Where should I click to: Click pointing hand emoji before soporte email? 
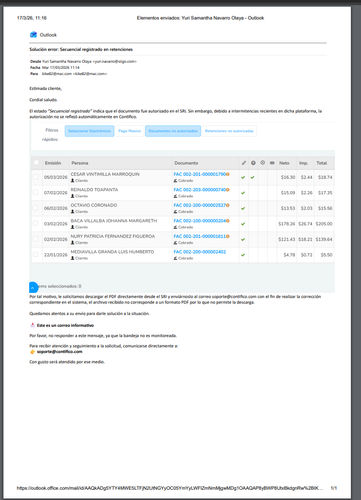pos(33,352)
